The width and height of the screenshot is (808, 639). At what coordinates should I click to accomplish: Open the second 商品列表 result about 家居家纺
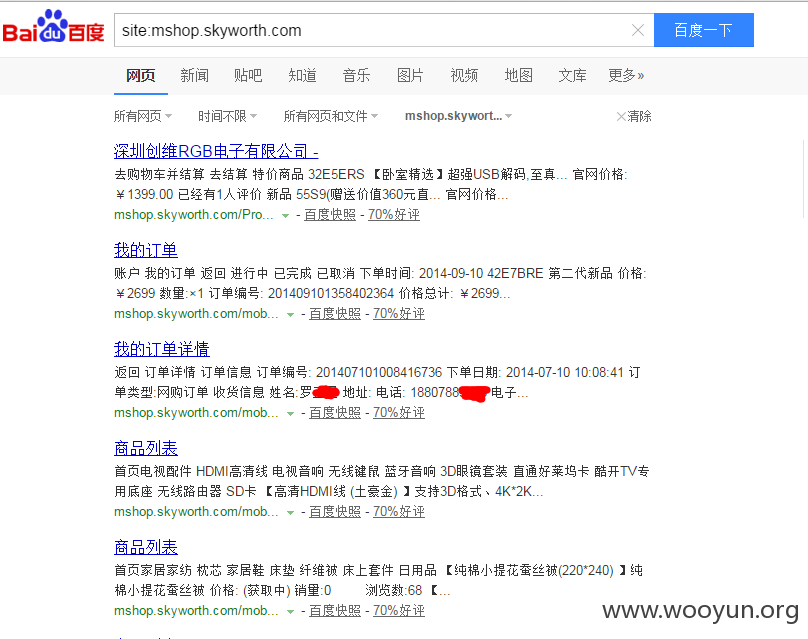tap(146, 547)
